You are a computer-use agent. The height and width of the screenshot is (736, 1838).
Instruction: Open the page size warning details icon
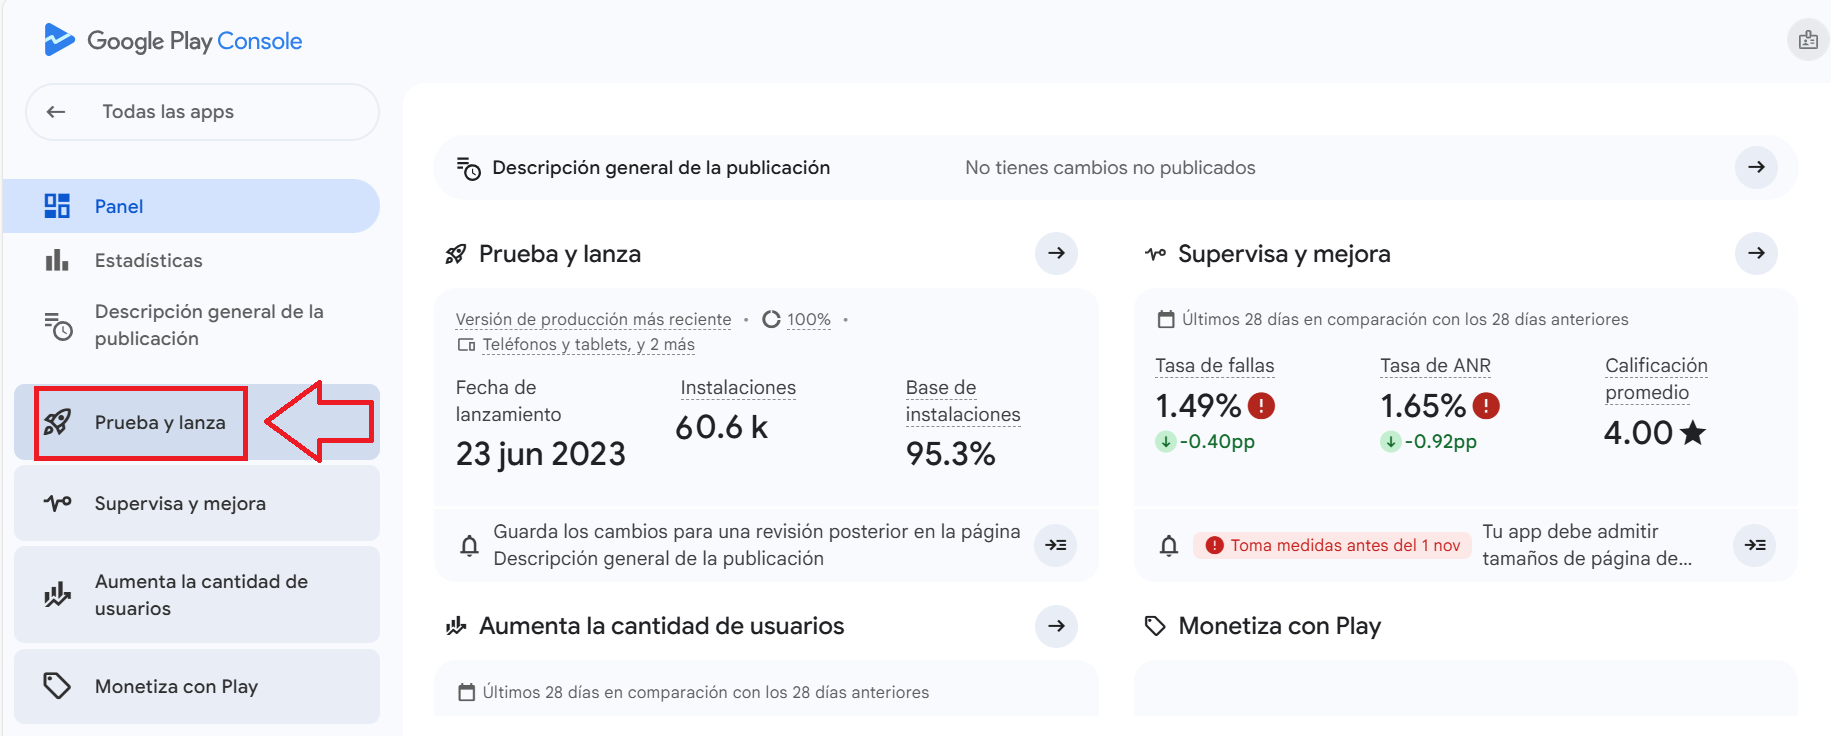pyautogui.click(x=1754, y=545)
